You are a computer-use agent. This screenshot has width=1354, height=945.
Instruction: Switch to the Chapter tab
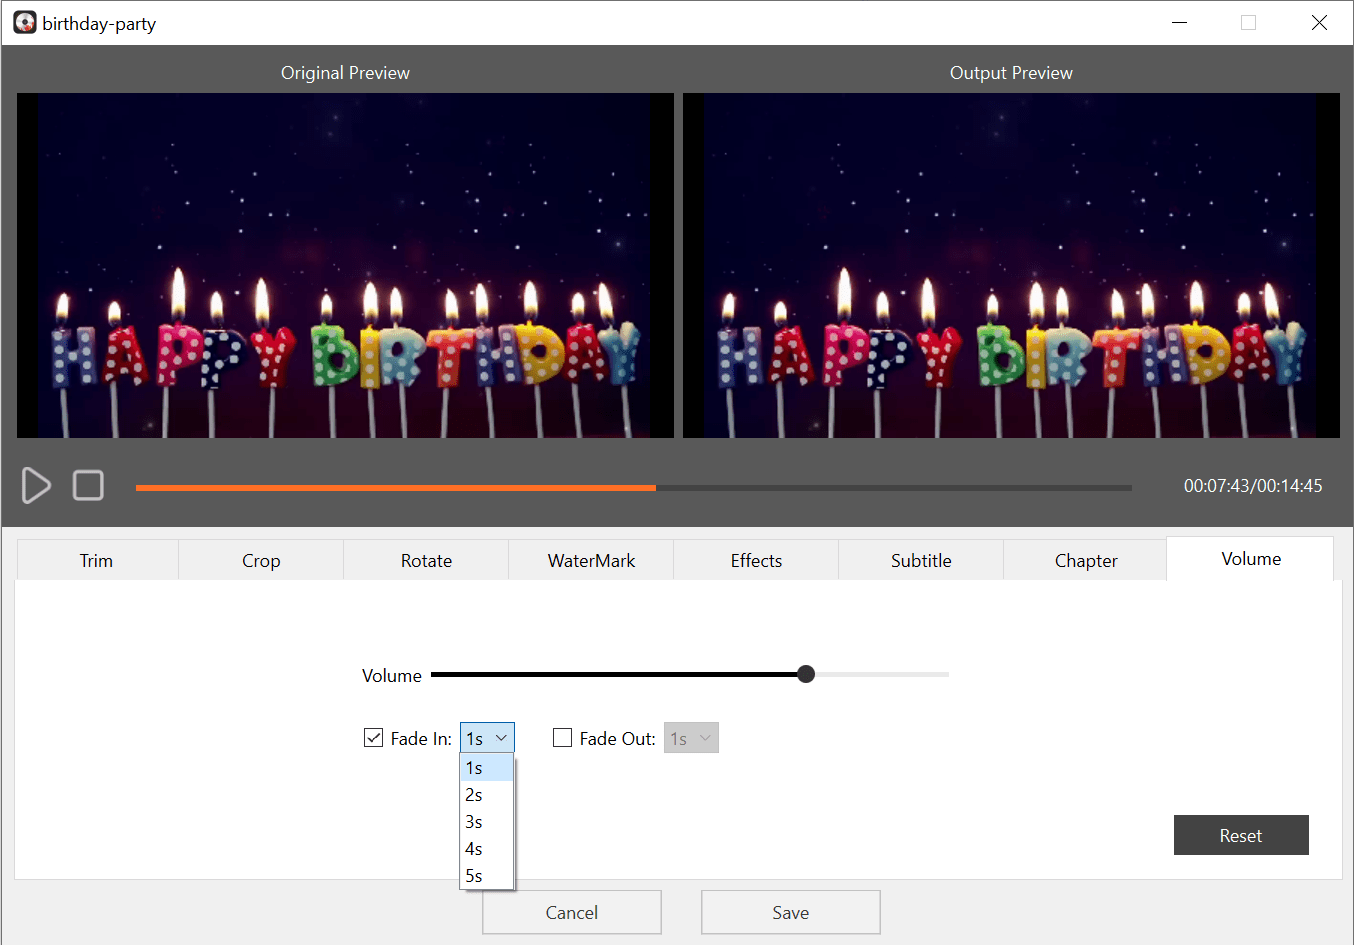pos(1085,560)
